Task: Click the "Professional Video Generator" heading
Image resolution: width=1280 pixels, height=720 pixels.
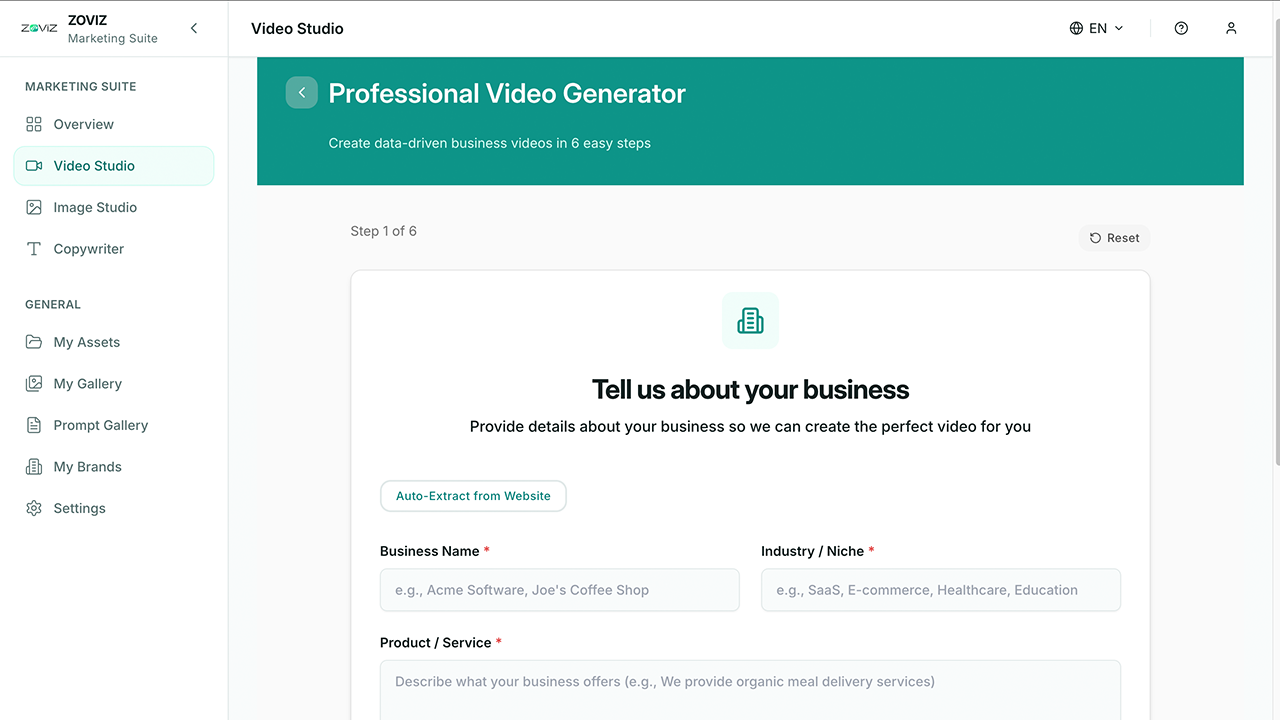Action: click(x=507, y=93)
